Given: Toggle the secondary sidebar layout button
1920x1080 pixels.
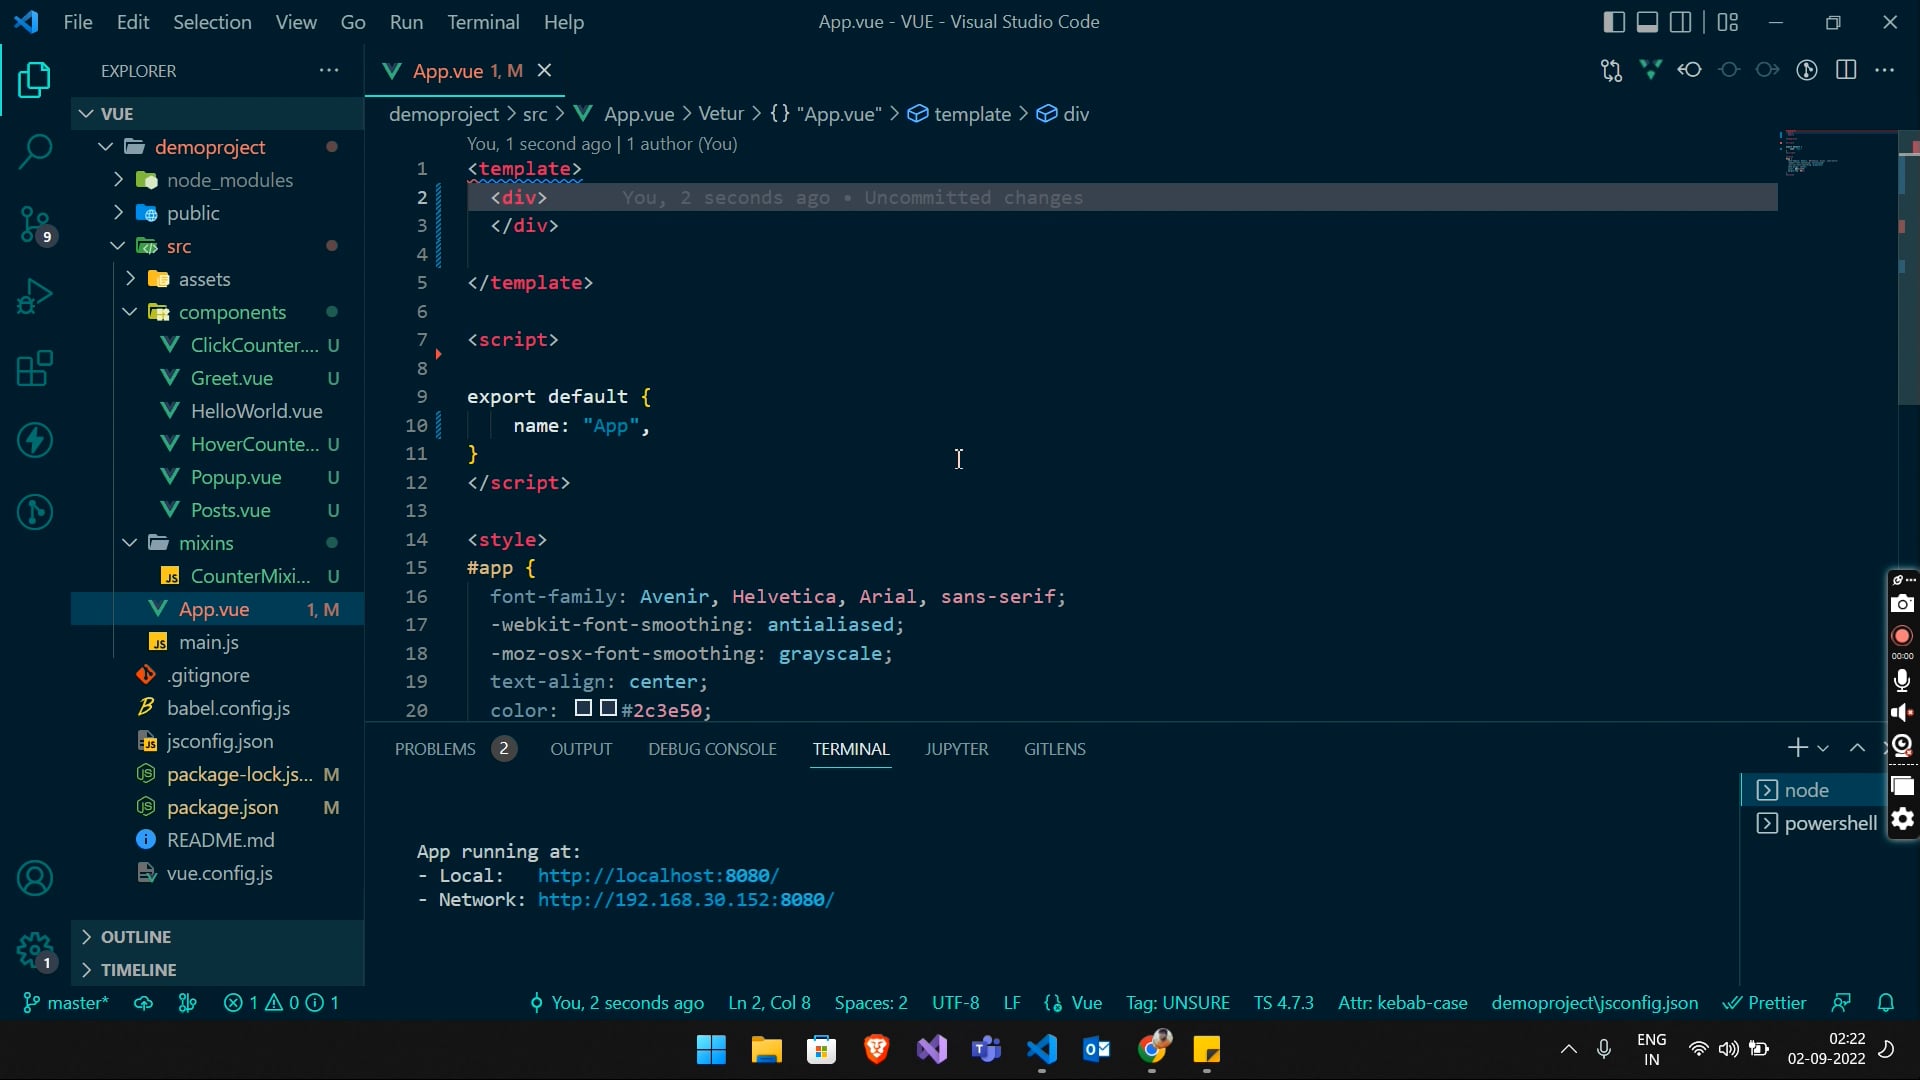Looking at the screenshot, I should (1681, 22).
